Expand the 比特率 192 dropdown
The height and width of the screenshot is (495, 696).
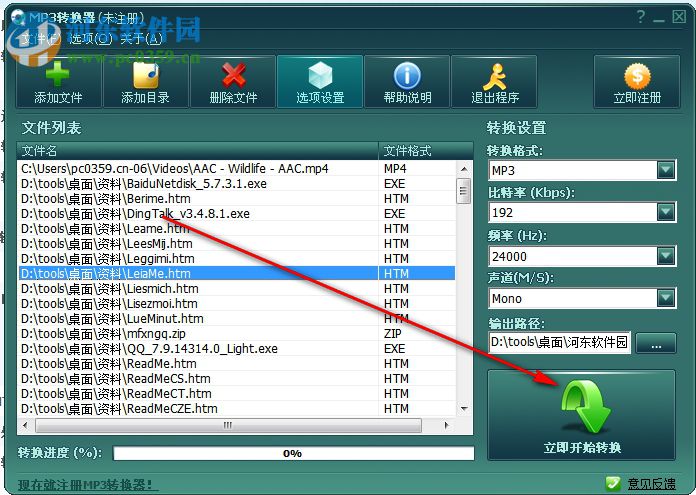click(666, 212)
